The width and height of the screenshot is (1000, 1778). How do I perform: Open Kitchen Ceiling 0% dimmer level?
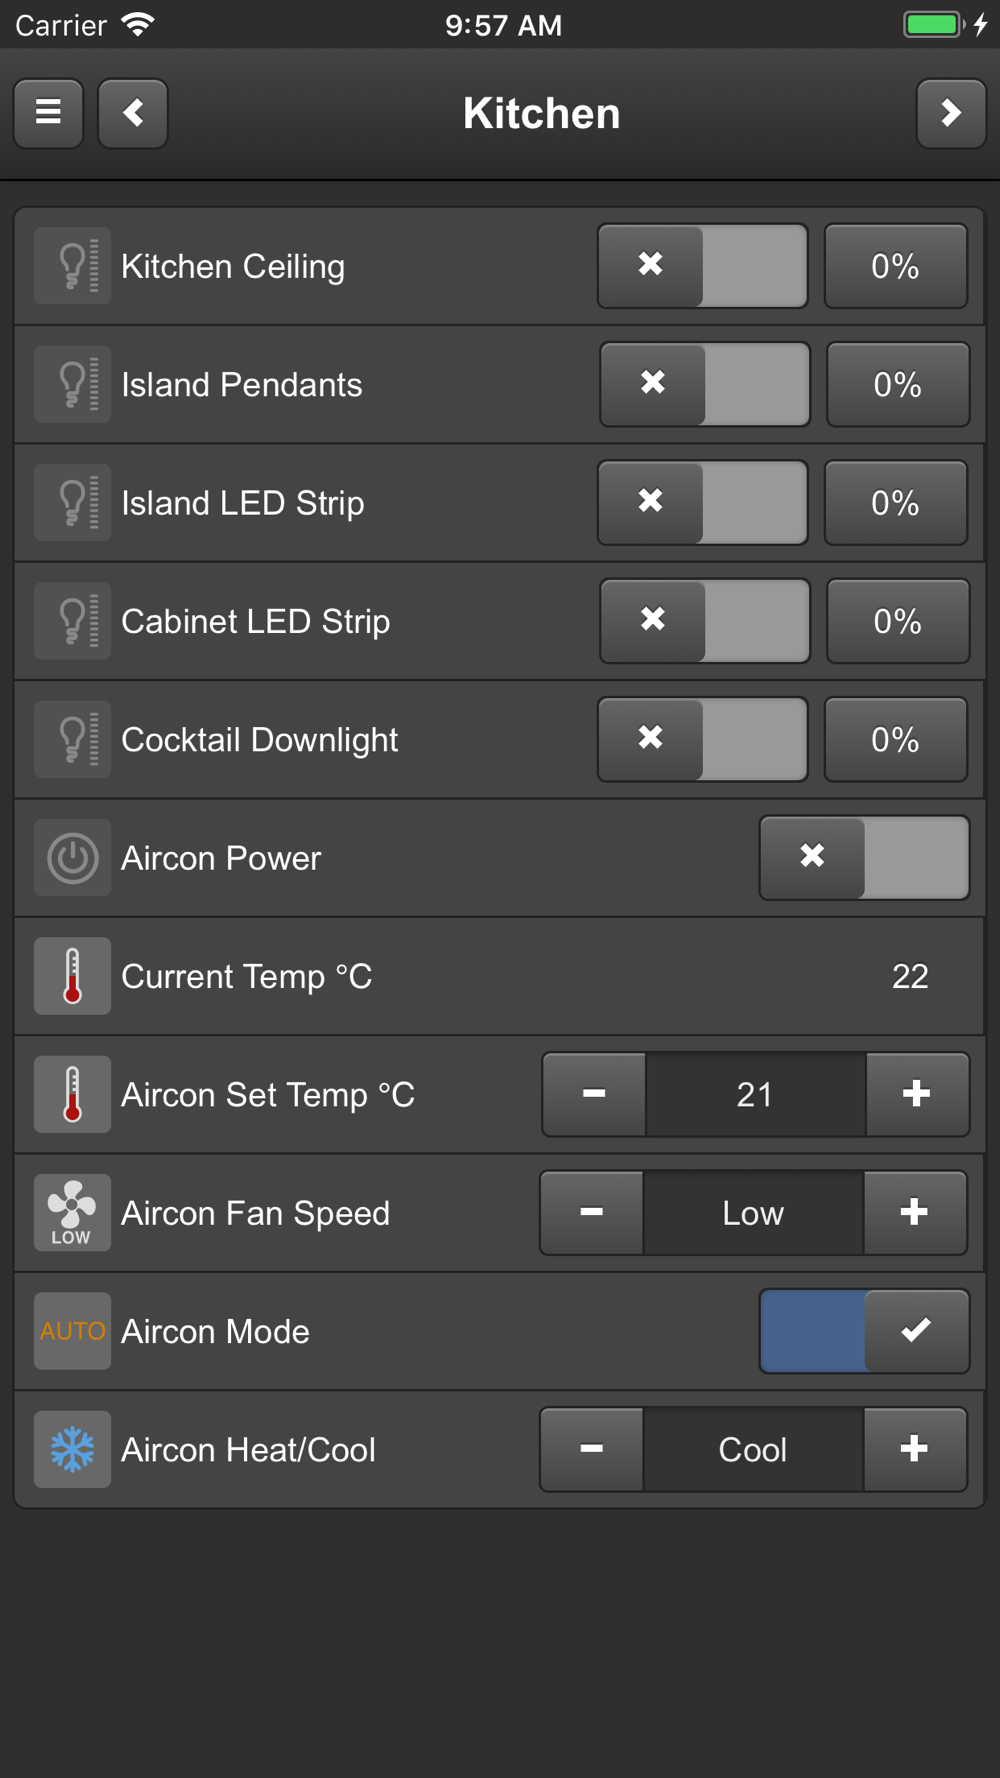(896, 266)
